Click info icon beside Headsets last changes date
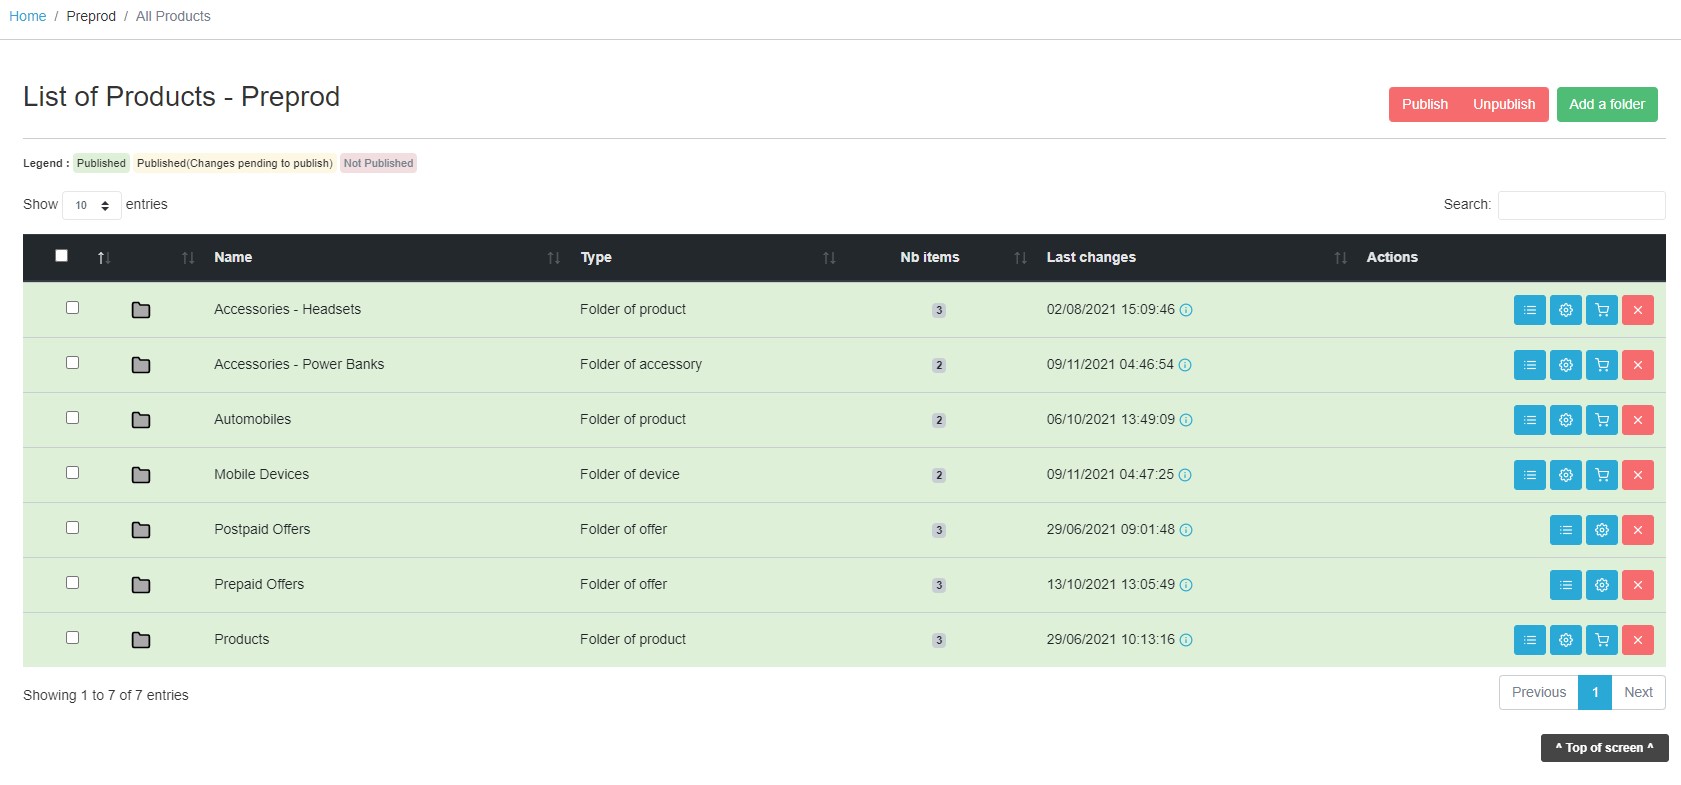Viewport: 1681px width, 785px height. (1186, 310)
